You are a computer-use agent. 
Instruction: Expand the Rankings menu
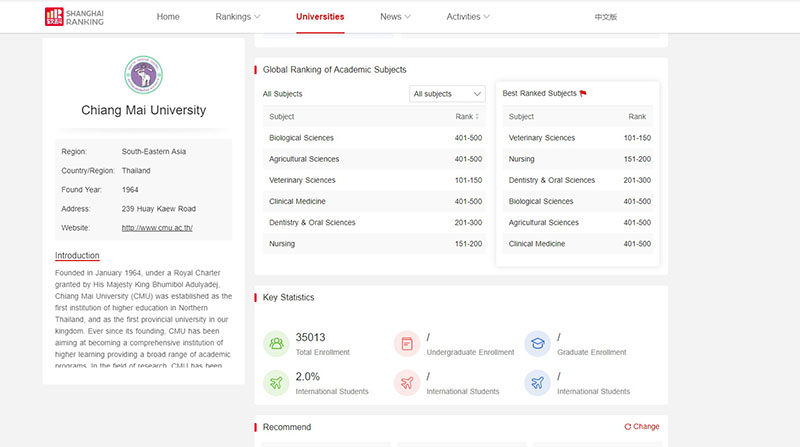(238, 17)
